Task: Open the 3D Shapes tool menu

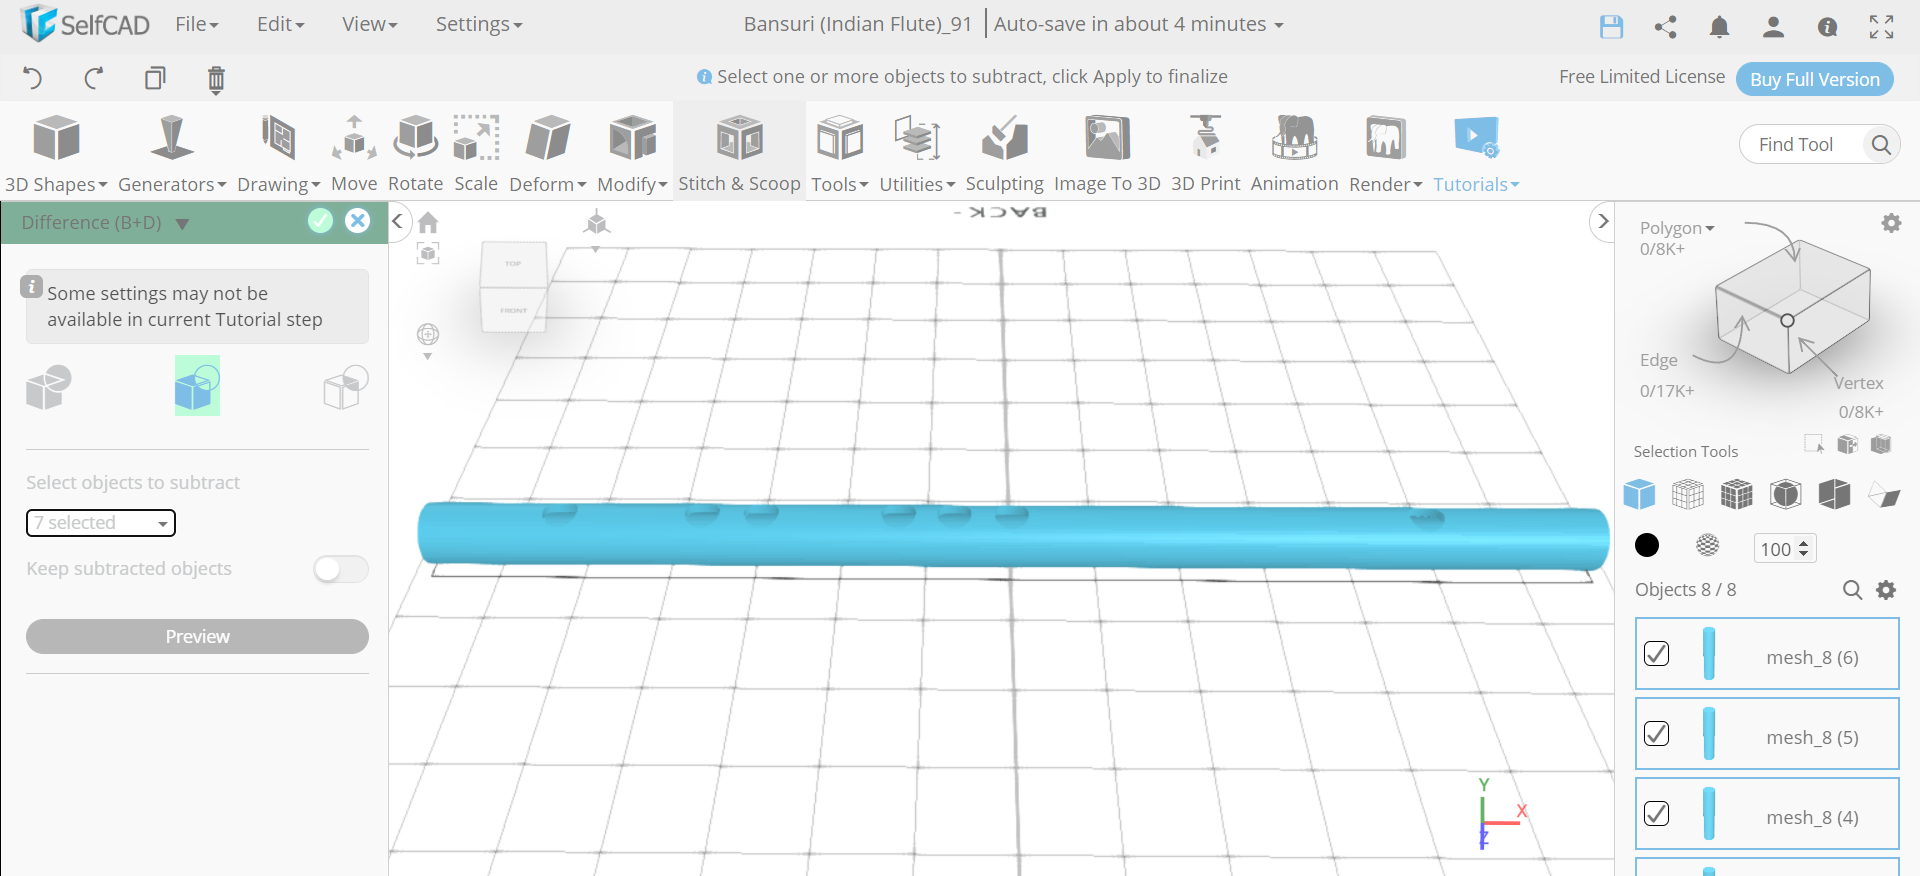Action: pos(56,152)
